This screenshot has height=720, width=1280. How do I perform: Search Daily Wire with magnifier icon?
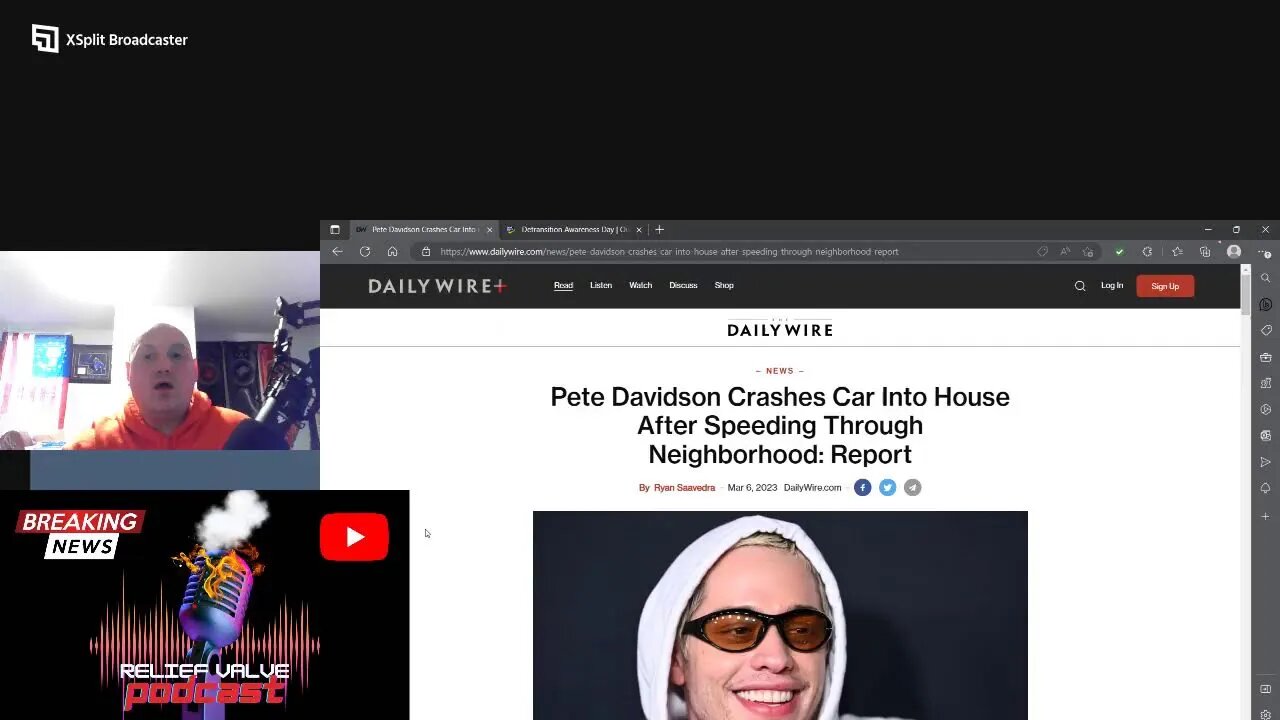point(1080,286)
